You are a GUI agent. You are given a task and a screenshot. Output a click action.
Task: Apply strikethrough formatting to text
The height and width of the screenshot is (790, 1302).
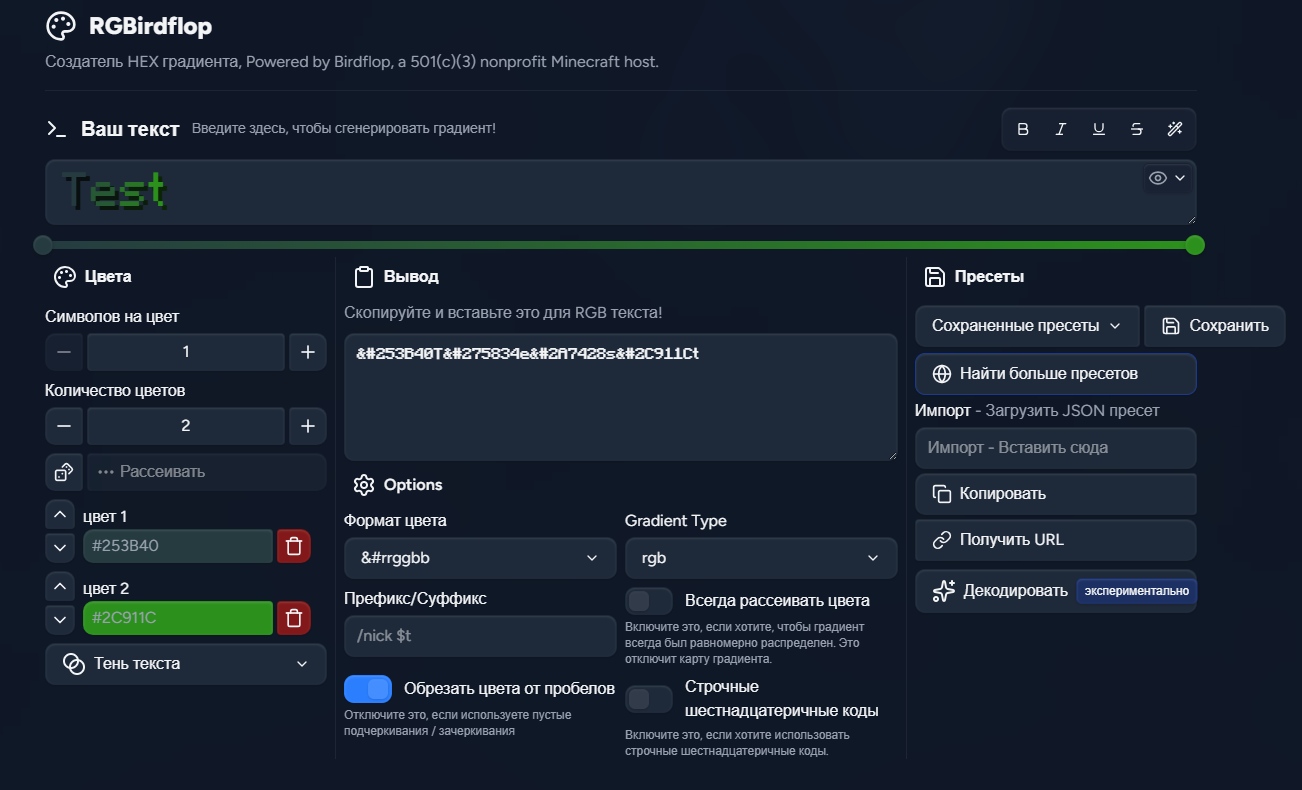pos(1137,129)
